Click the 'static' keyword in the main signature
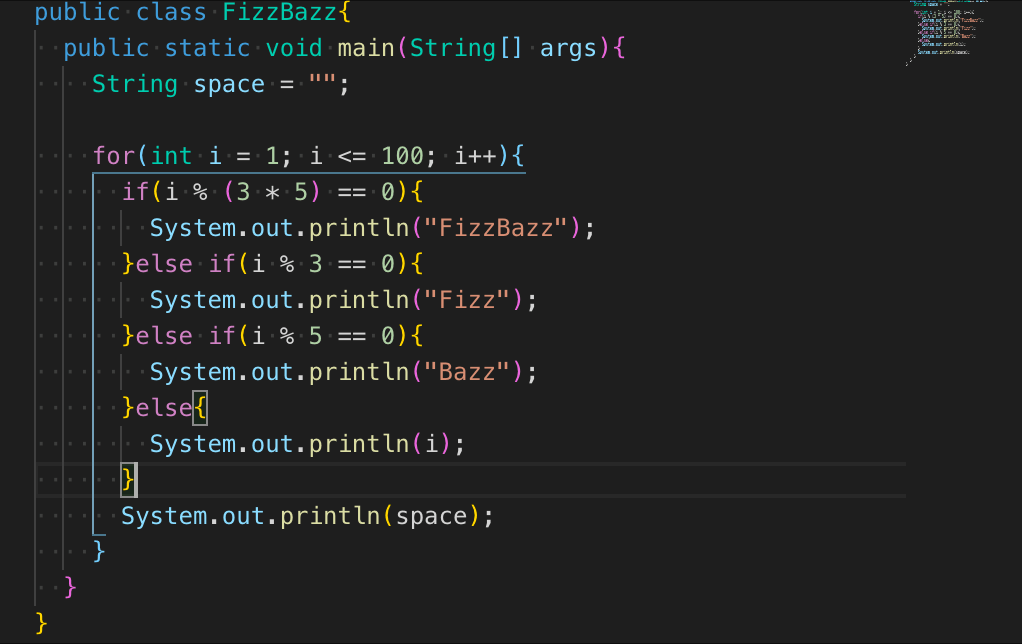The width and height of the screenshot is (1022, 644). tap(207, 48)
